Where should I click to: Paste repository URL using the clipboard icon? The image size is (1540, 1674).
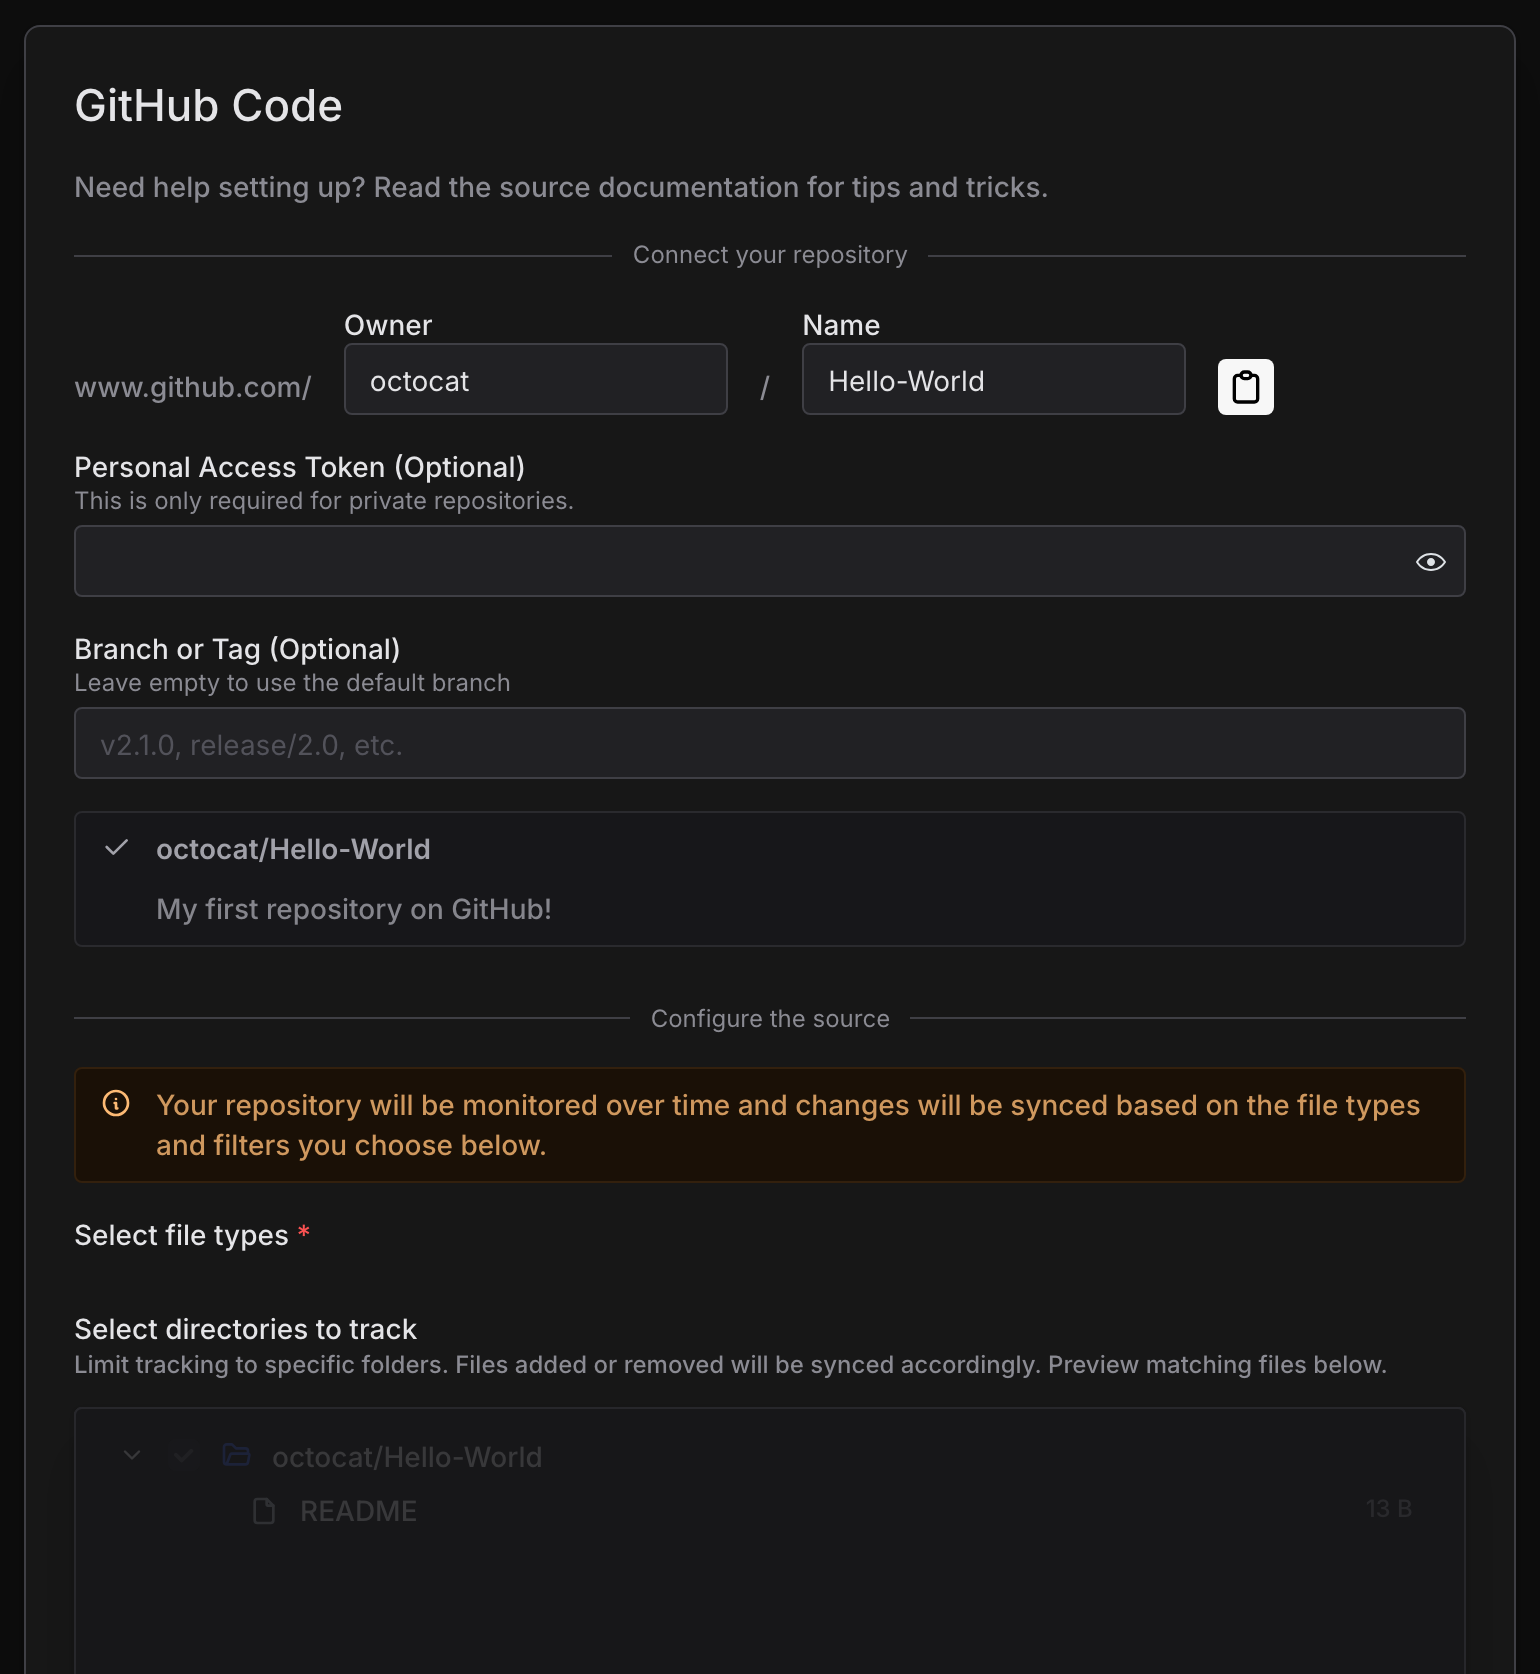click(1245, 386)
